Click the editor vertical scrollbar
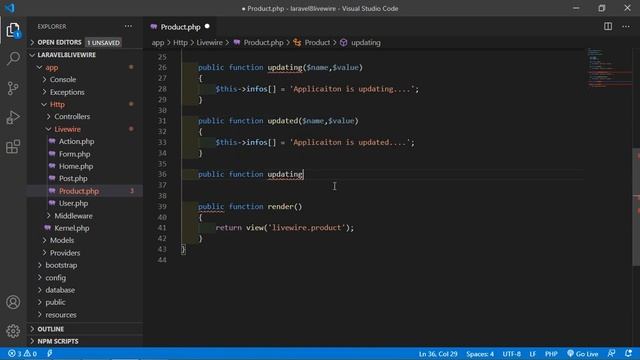 (x=636, y=207)
